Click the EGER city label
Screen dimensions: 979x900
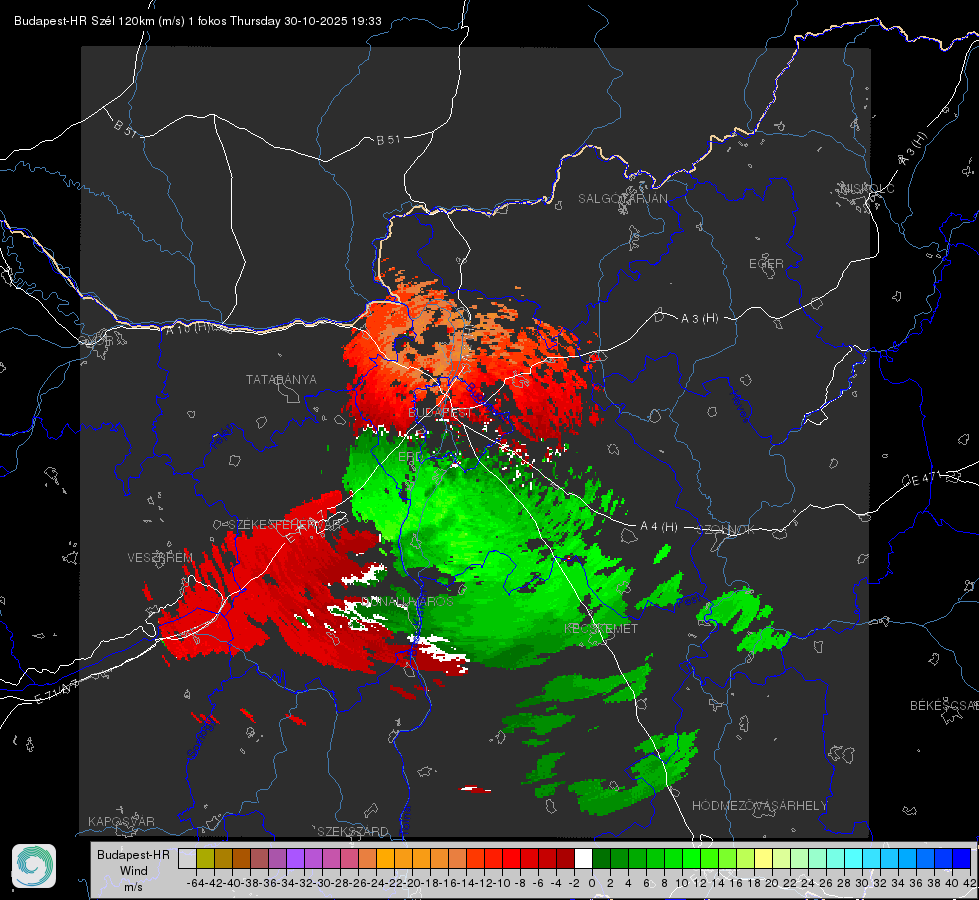tap(766, 264)
